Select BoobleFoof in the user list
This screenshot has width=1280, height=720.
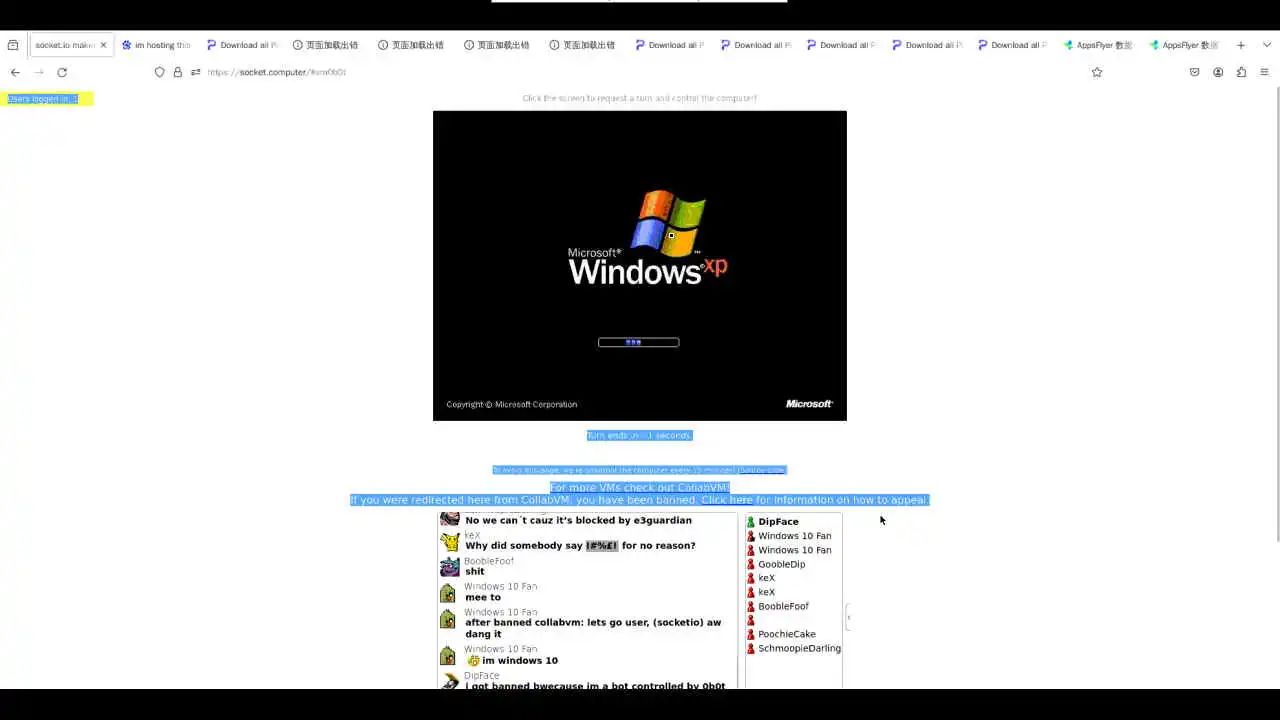pyautogui.click(x=783, y=606)
